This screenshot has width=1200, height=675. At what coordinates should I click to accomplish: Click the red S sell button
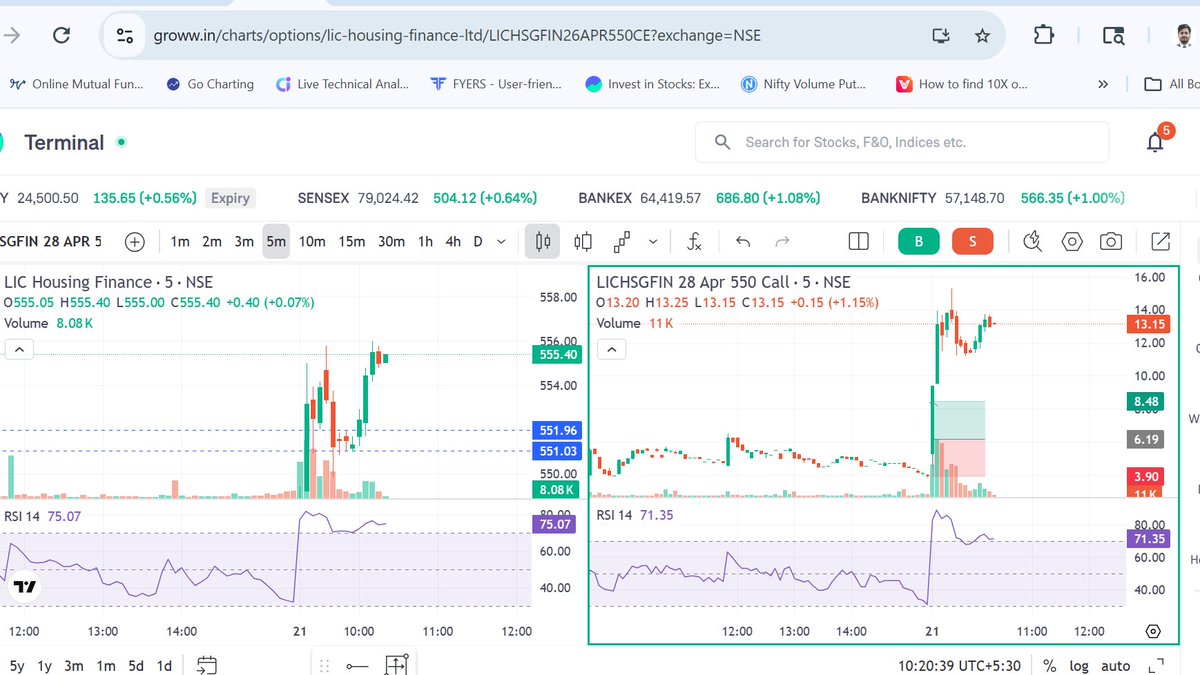coord(972,241)
